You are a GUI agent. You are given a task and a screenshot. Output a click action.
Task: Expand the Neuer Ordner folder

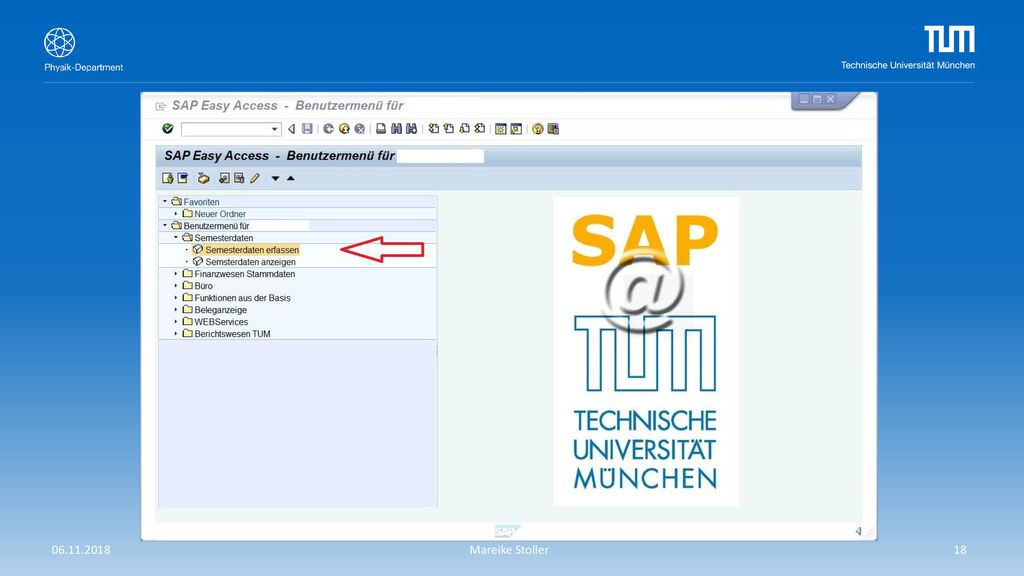click(x=176, y=214)
